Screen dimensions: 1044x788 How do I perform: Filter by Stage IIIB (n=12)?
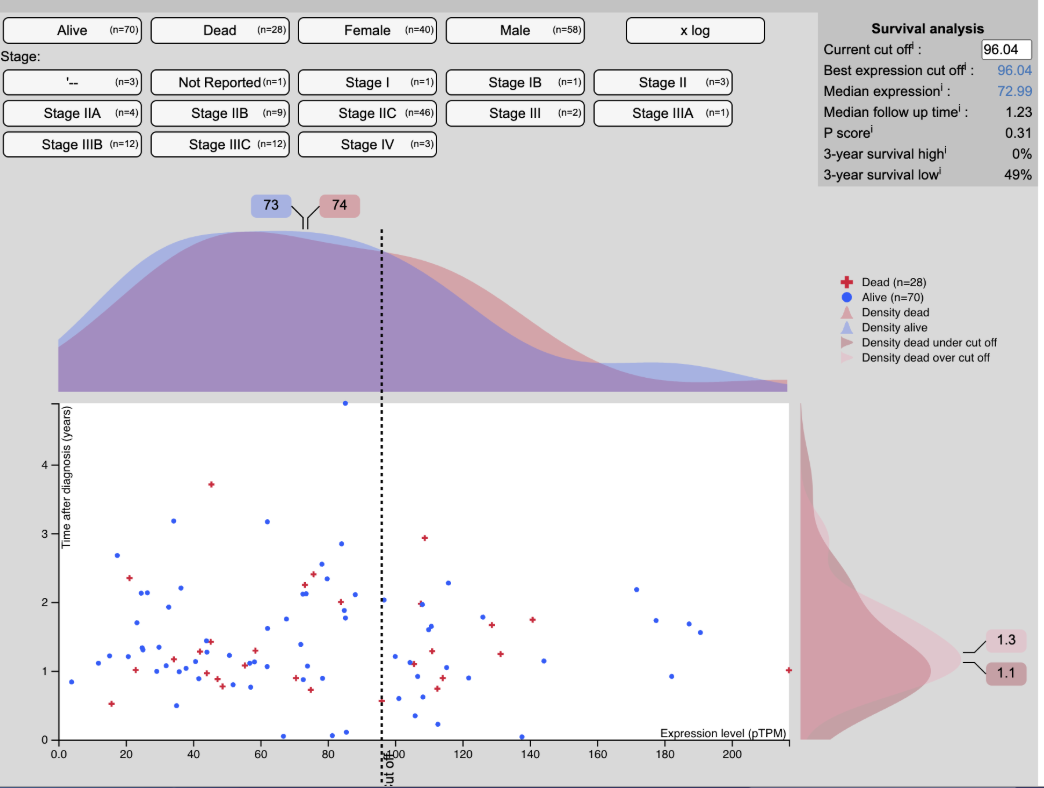tap(72, 144)
